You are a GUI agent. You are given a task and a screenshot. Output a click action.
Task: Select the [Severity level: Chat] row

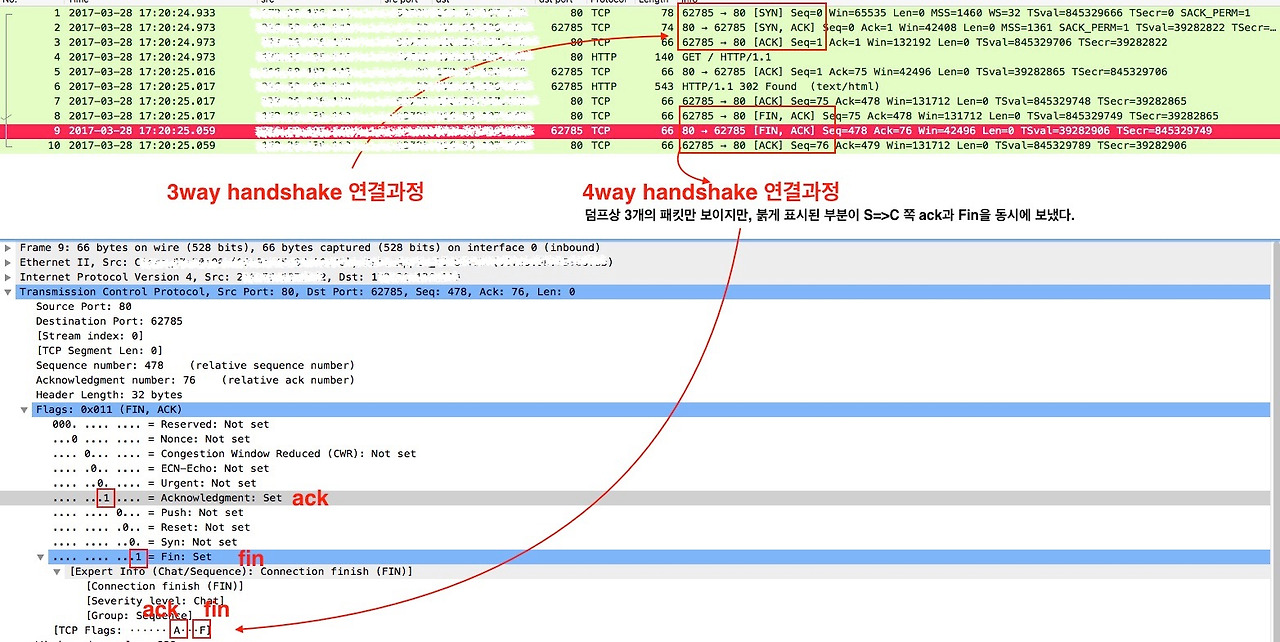[x=155, y=601]
